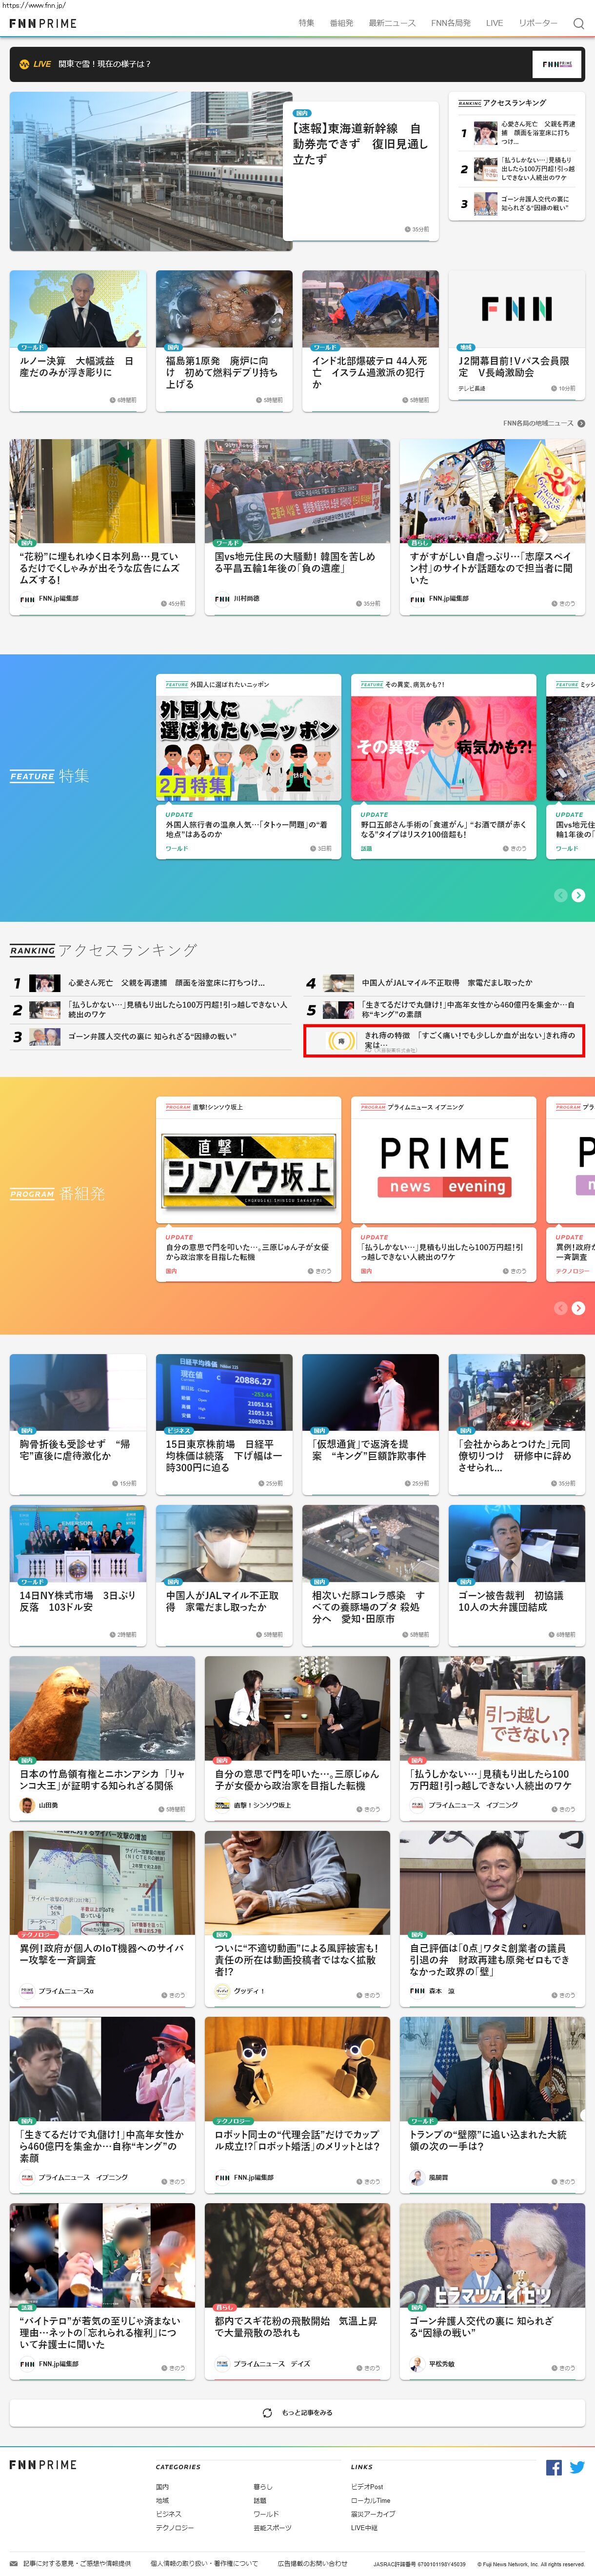The image size is (595, 2576).
Task: Click next arrow in PROGRAM 番組発 carousel
Action: pos(578,1307)
